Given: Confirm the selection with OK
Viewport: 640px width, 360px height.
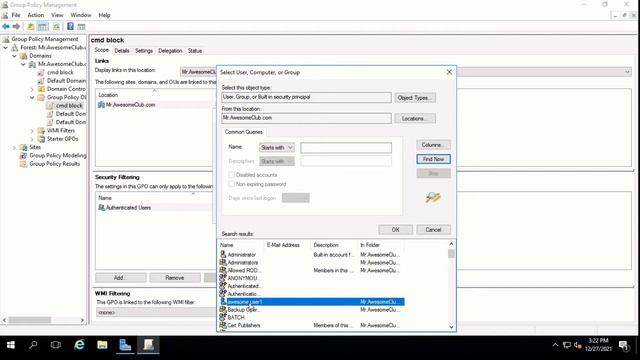Looking at the screenshot, I should 396,230.
